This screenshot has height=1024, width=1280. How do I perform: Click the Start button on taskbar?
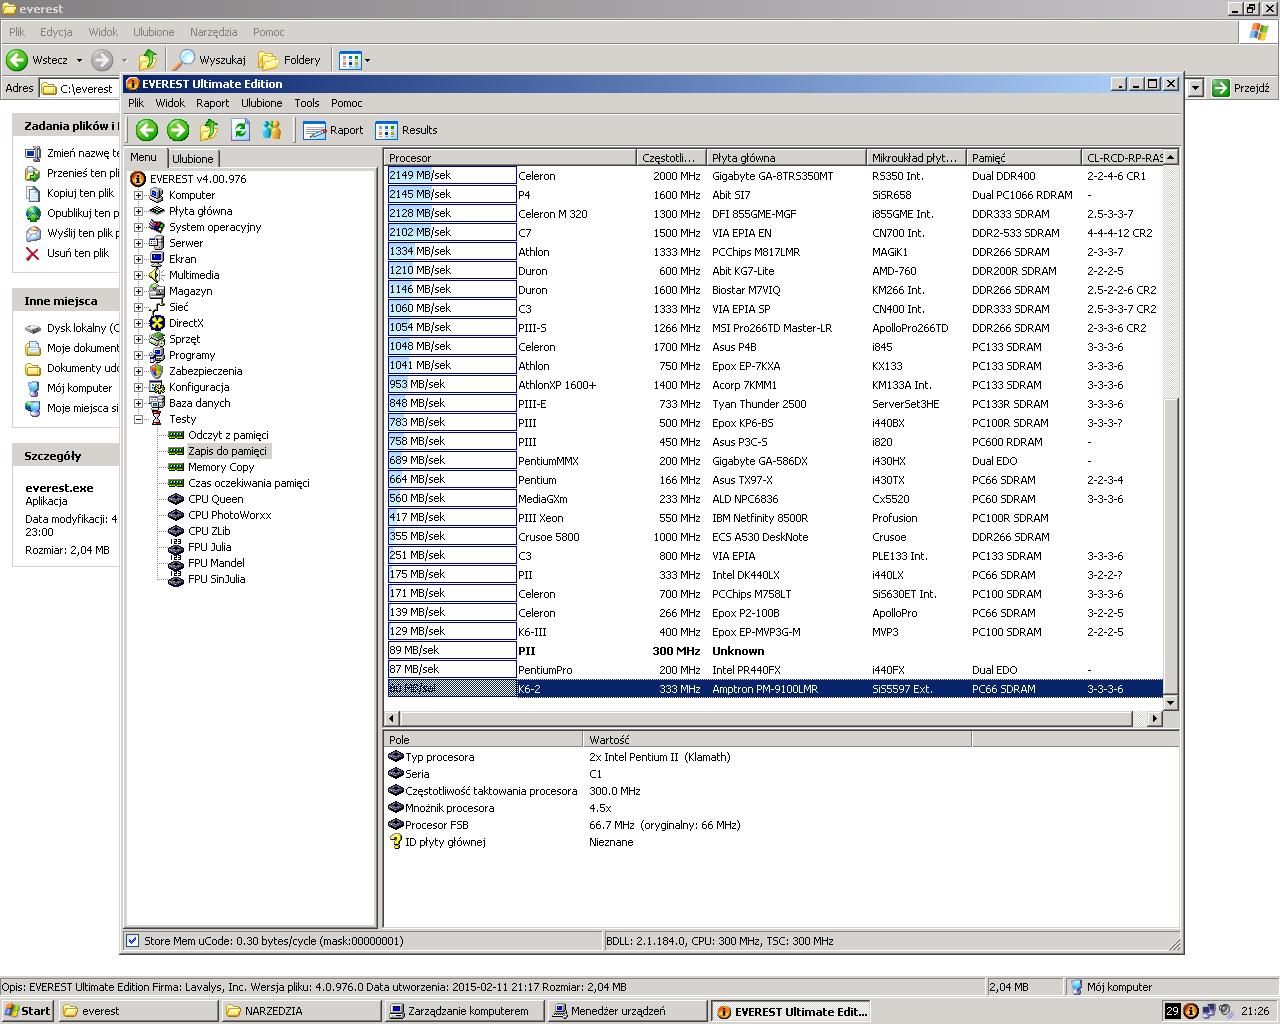27,1011
